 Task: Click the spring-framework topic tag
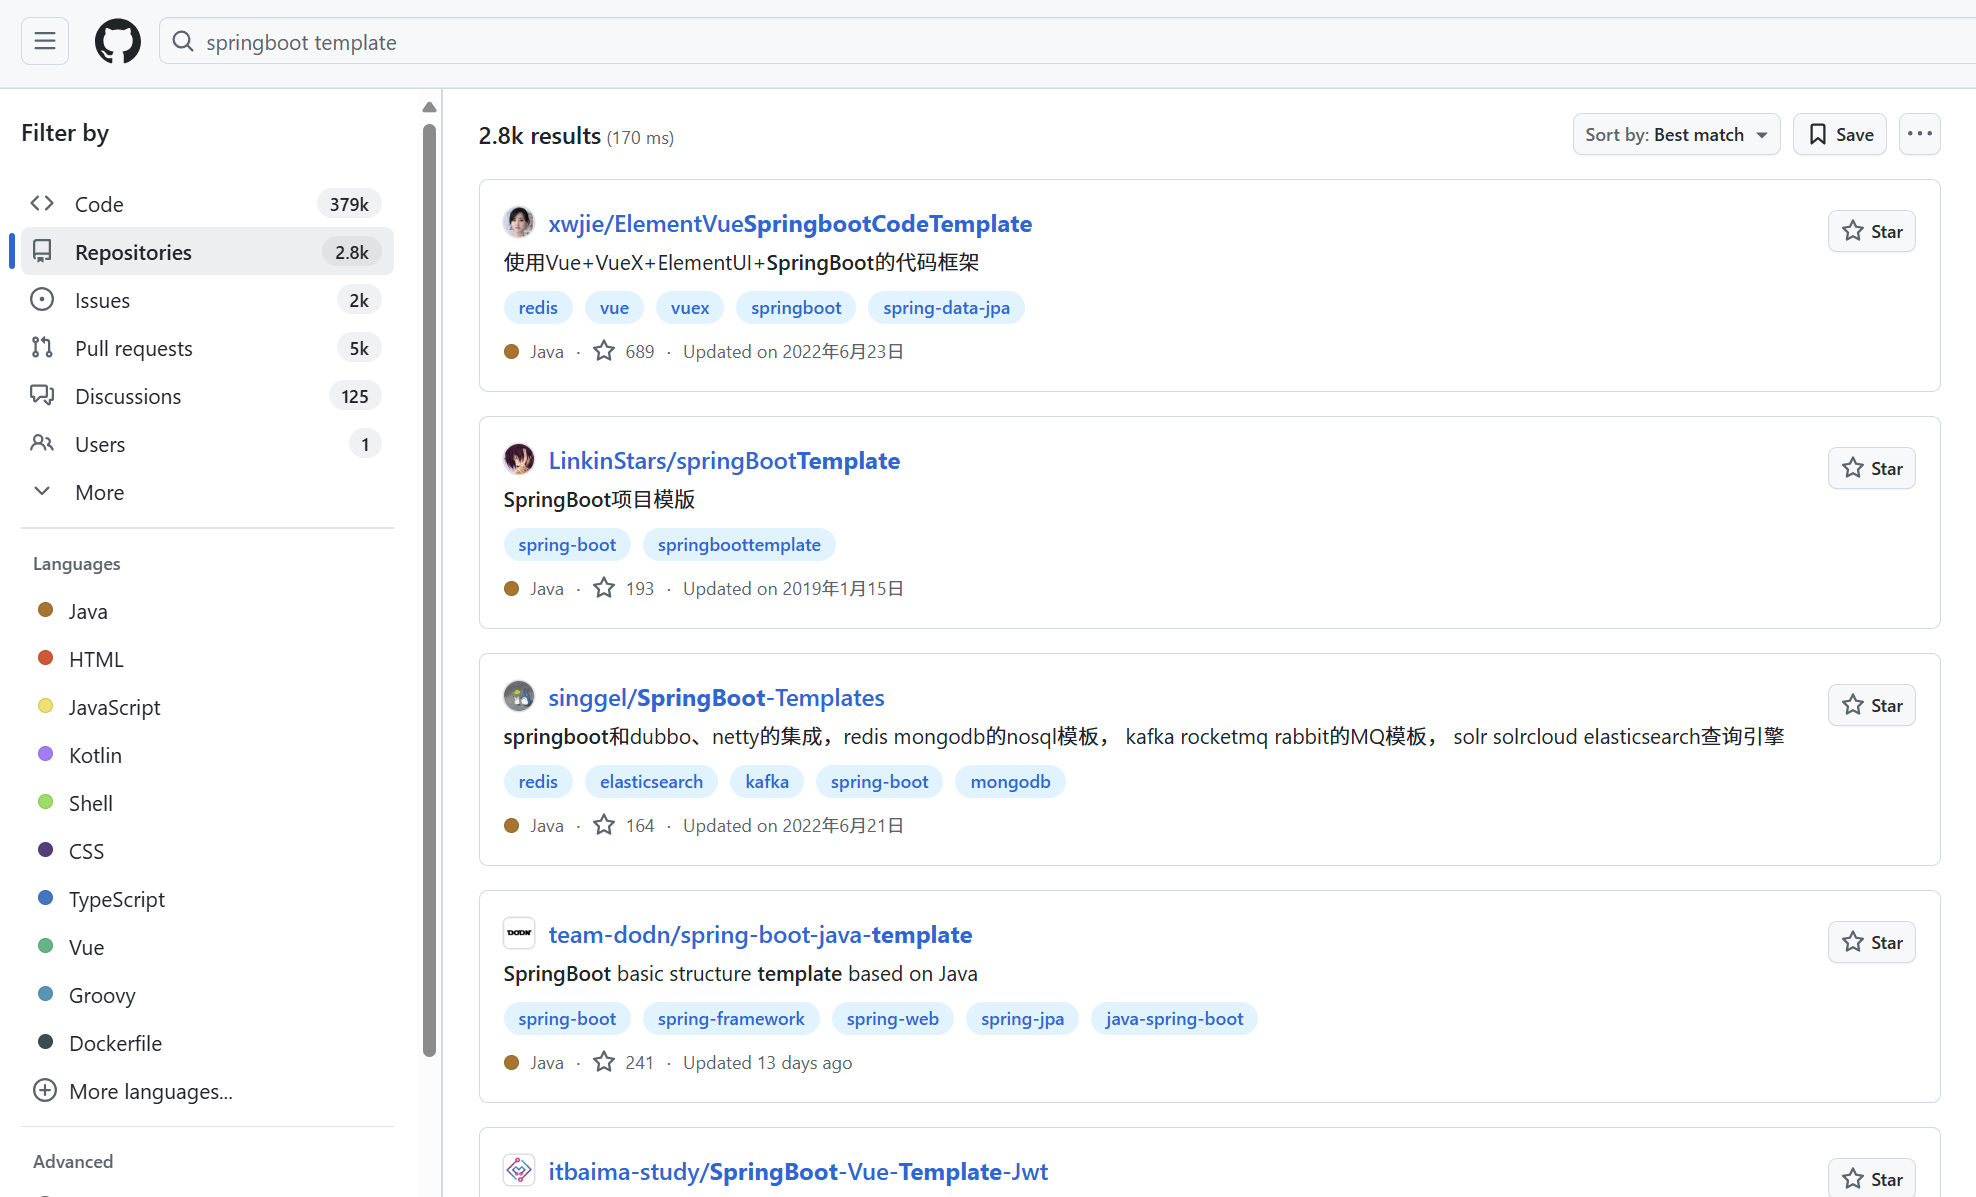point(731,1019)
